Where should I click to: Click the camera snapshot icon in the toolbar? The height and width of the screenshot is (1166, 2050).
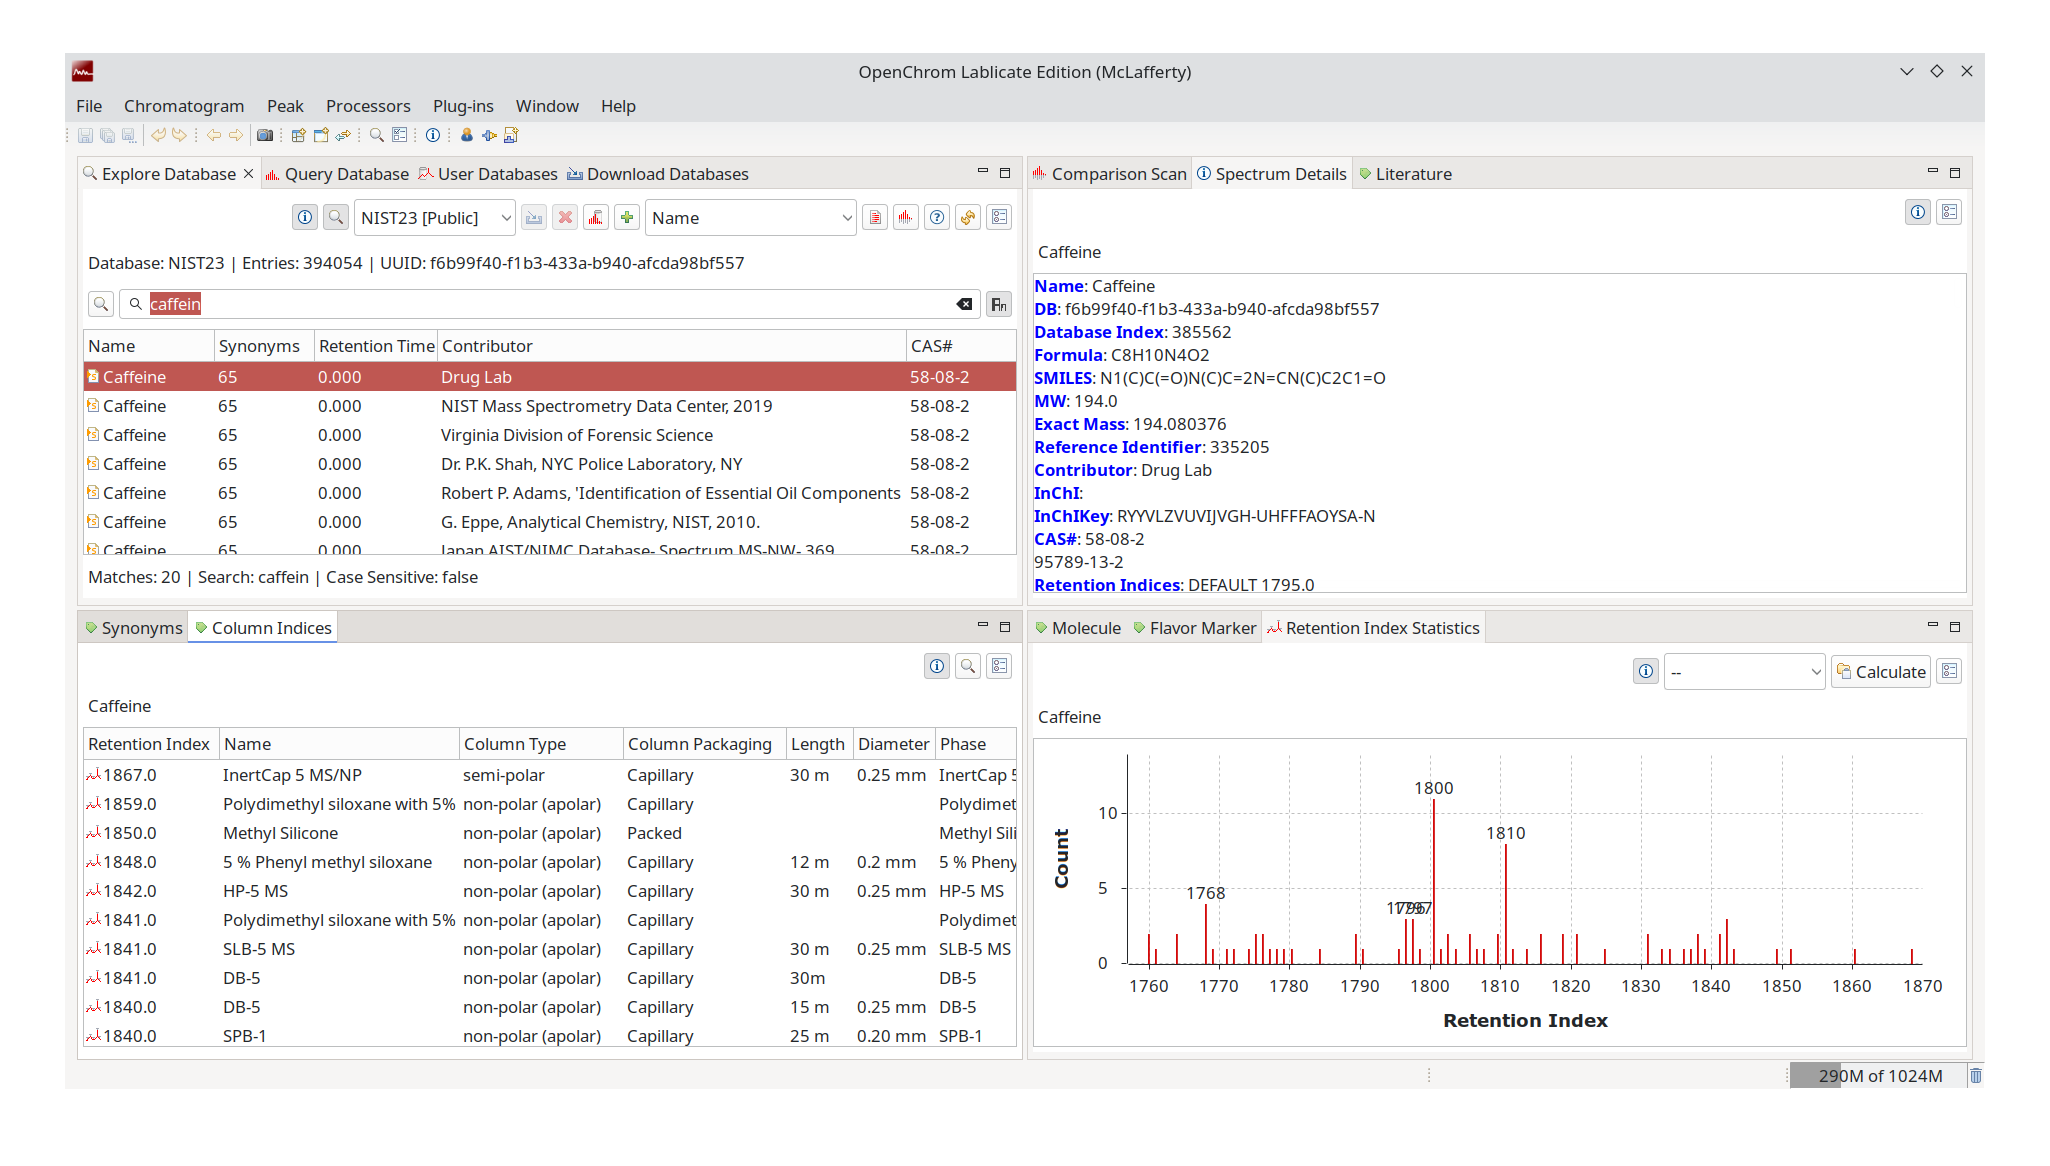[263, 135]
